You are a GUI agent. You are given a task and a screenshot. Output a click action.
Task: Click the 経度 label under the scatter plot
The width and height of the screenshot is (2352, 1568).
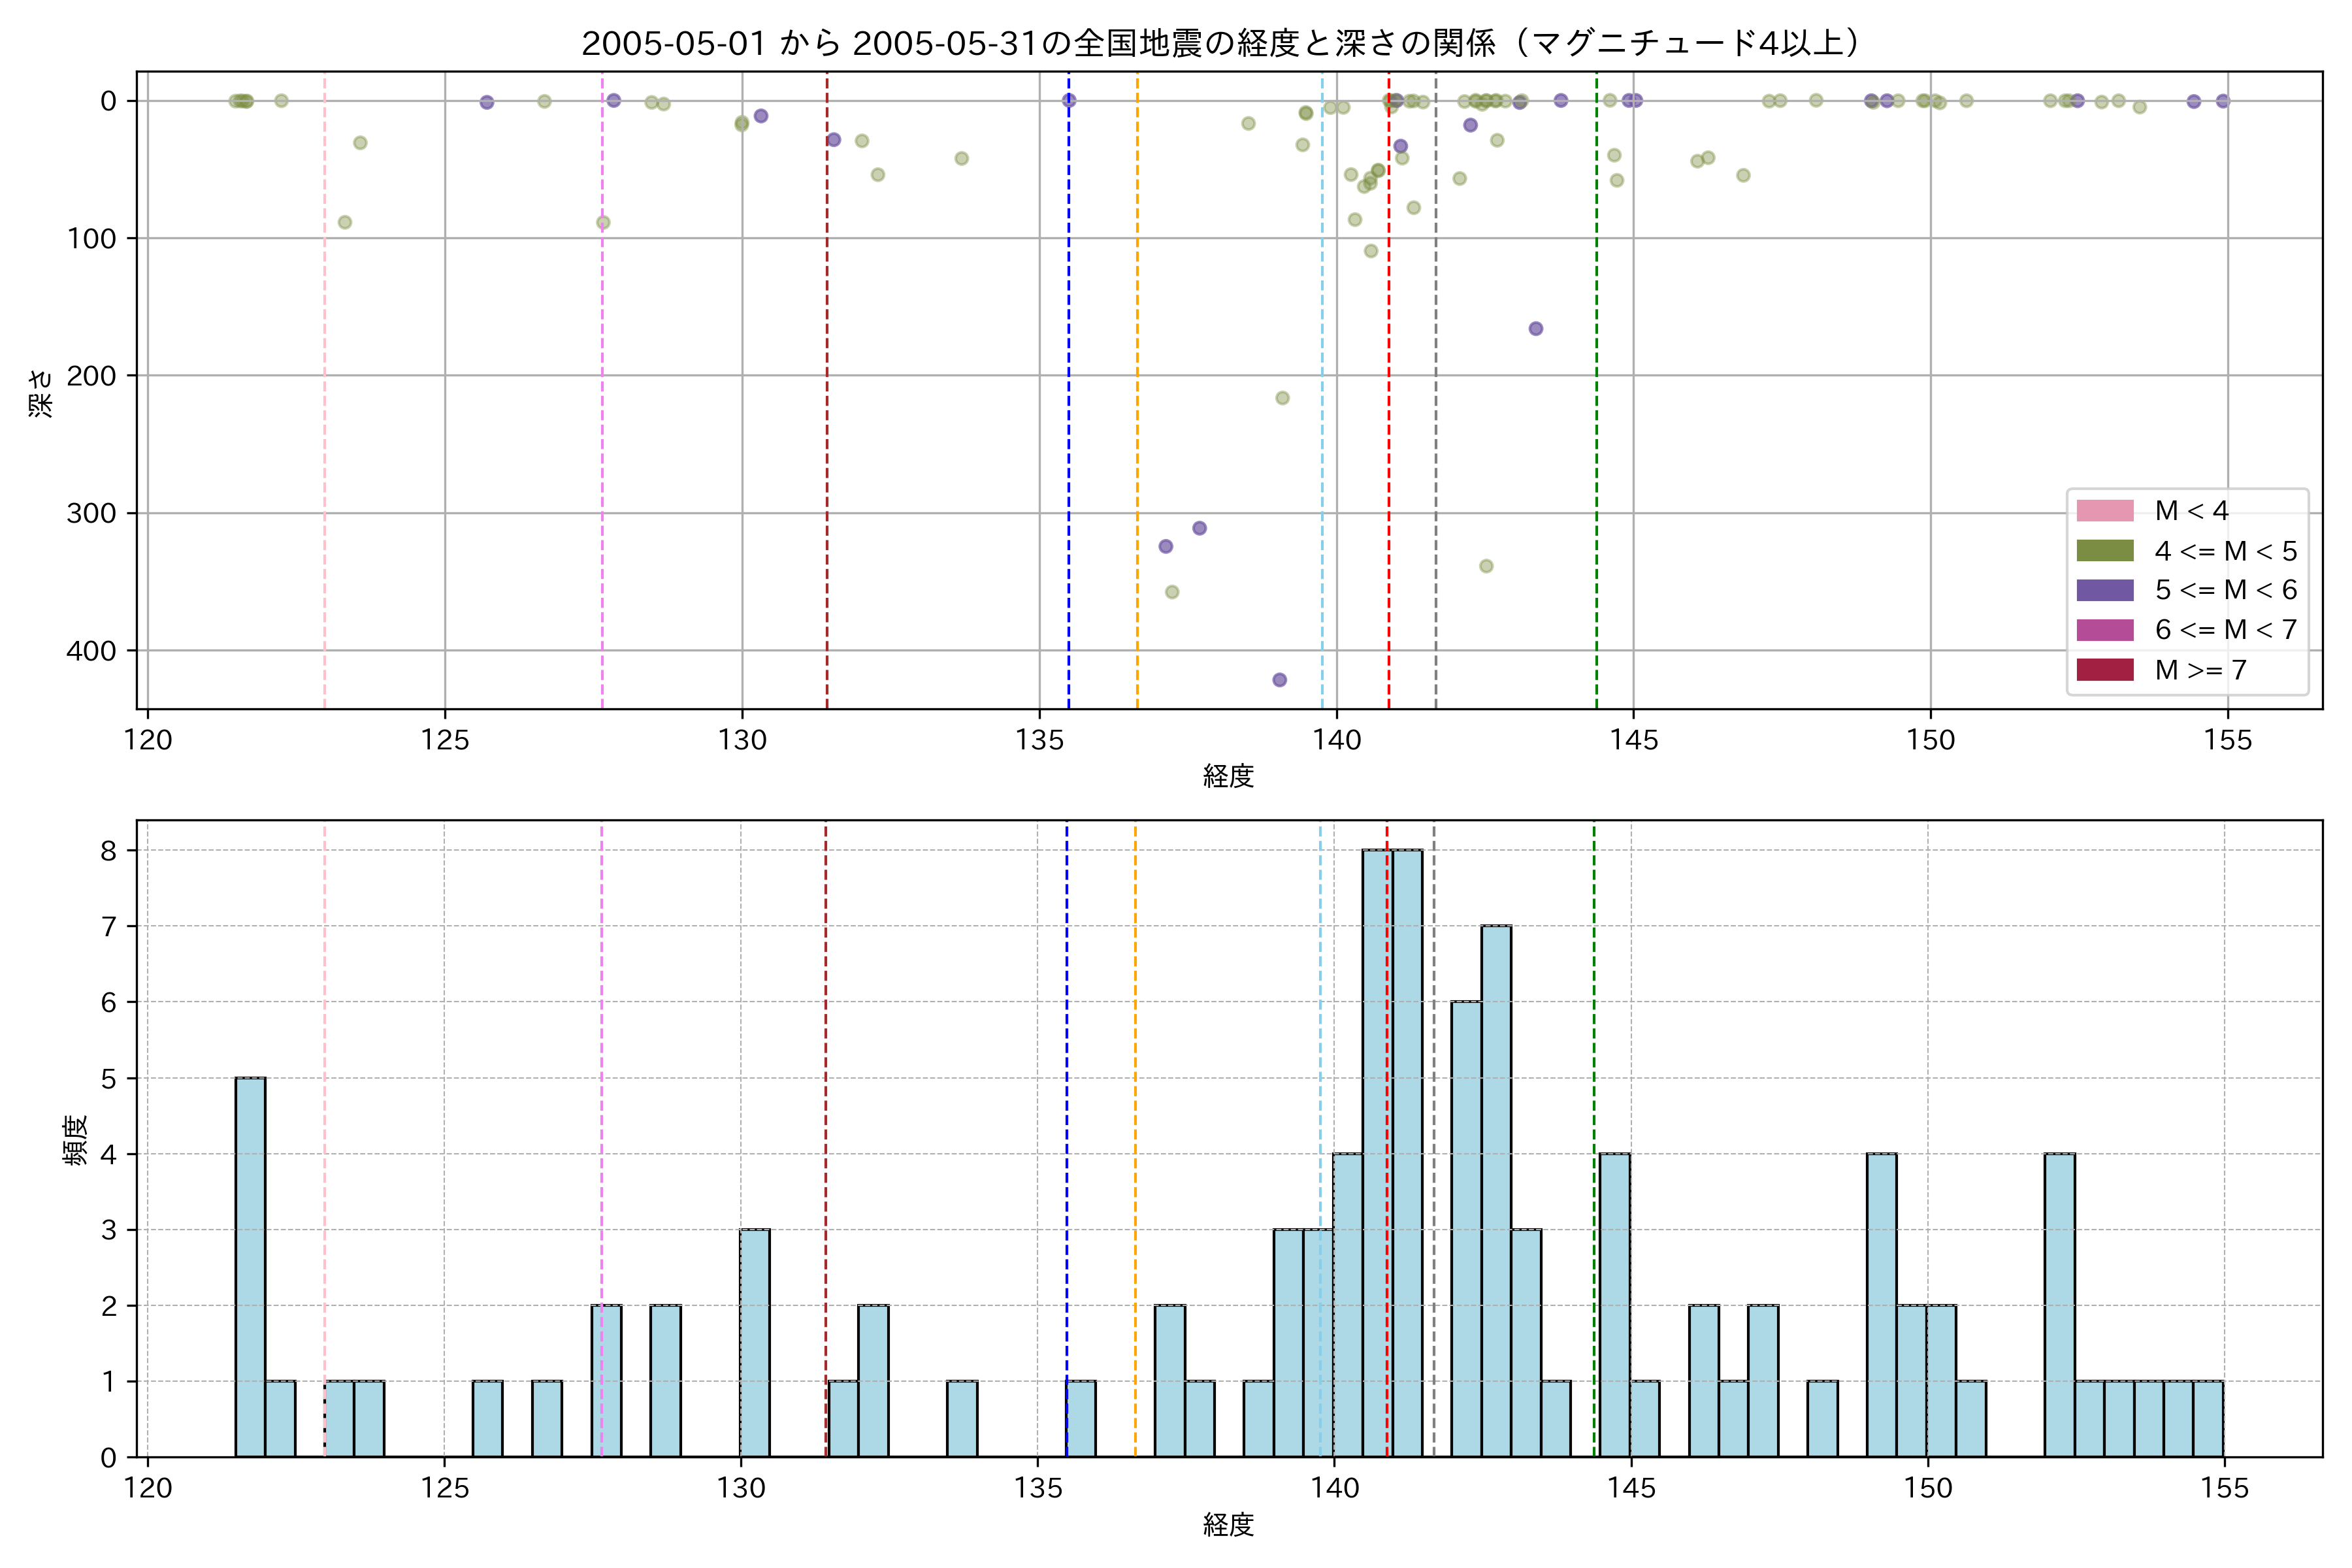[x=1228, y=776]
